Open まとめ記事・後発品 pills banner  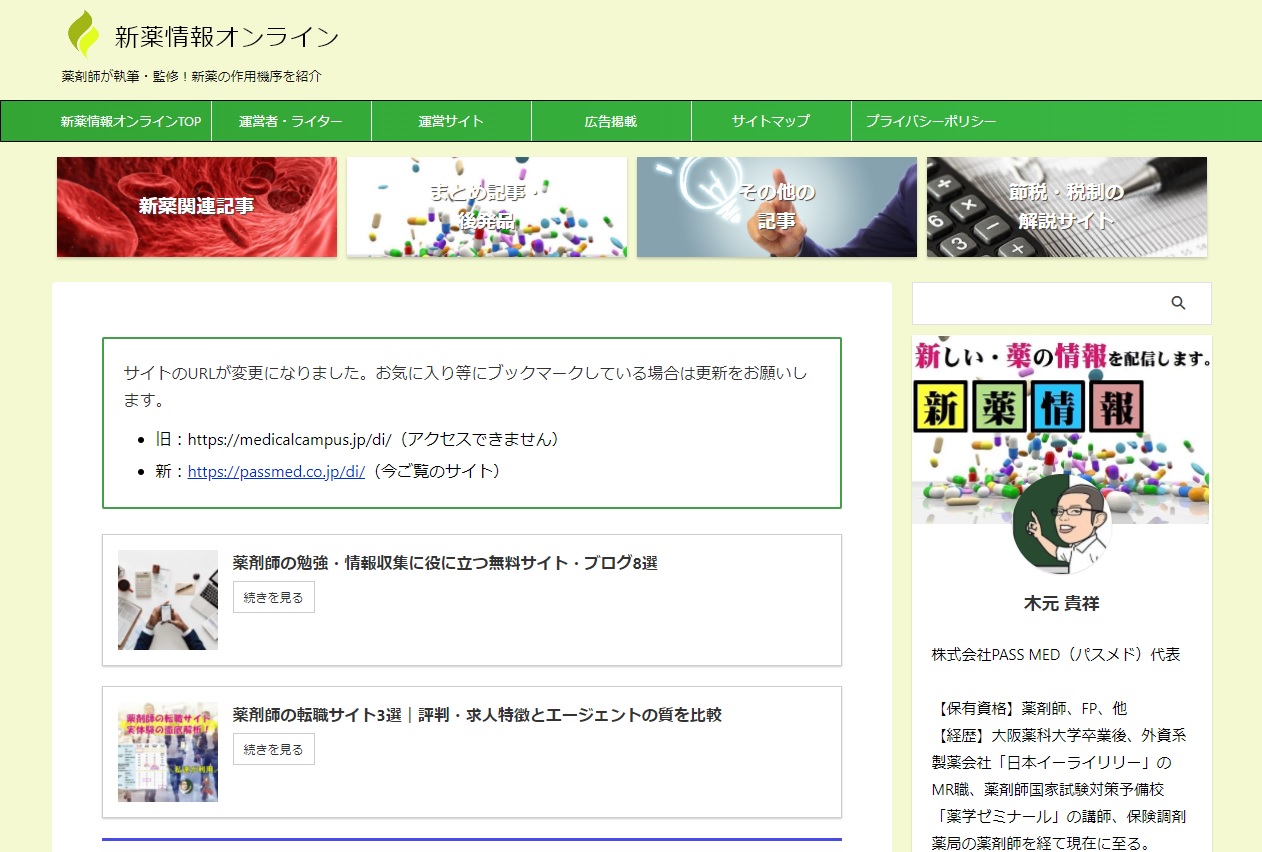pyautogui.click(x=487, y=207)
